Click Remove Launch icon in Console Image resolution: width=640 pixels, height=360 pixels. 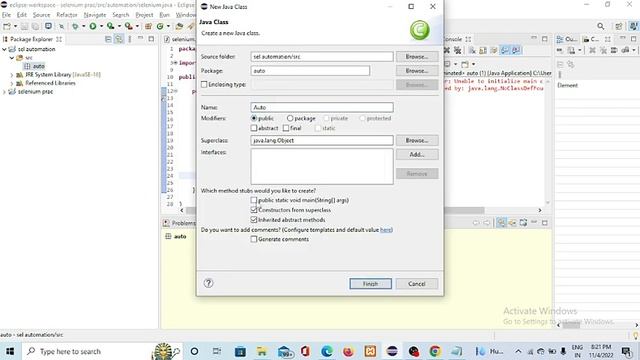447,50
